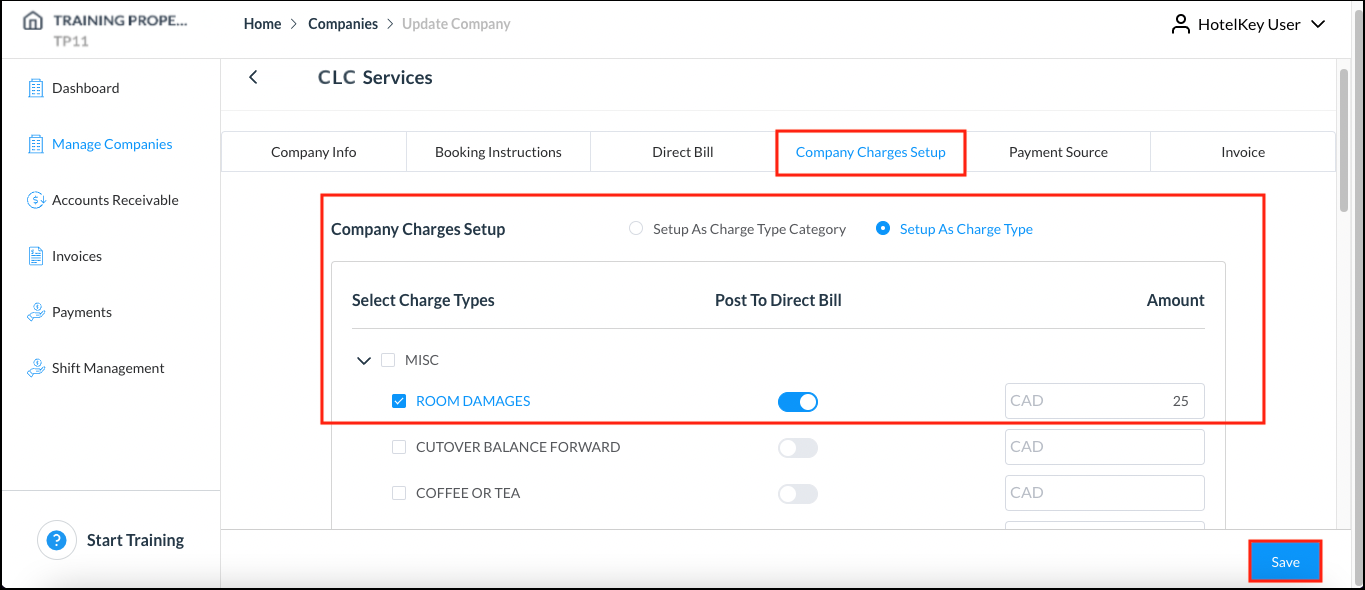Switch to the Booking Instructions tab

point(497,151)
